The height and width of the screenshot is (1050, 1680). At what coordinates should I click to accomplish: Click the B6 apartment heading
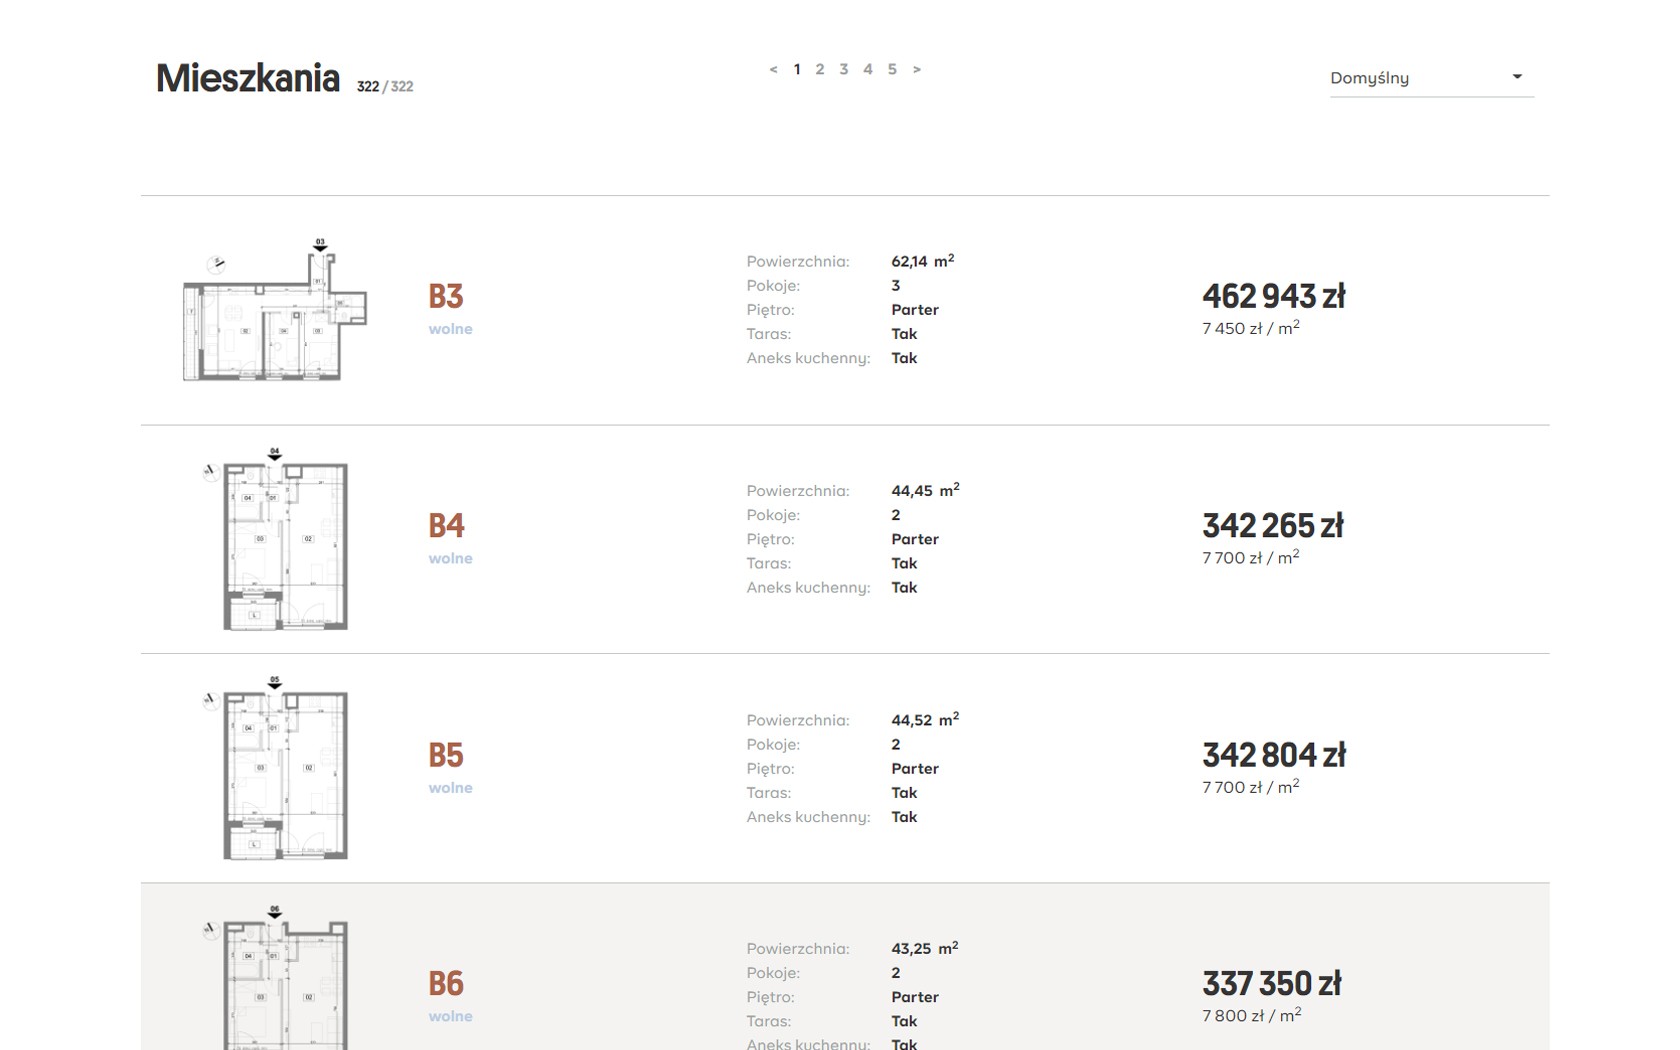pyautogui.click(x=446, y=984)
